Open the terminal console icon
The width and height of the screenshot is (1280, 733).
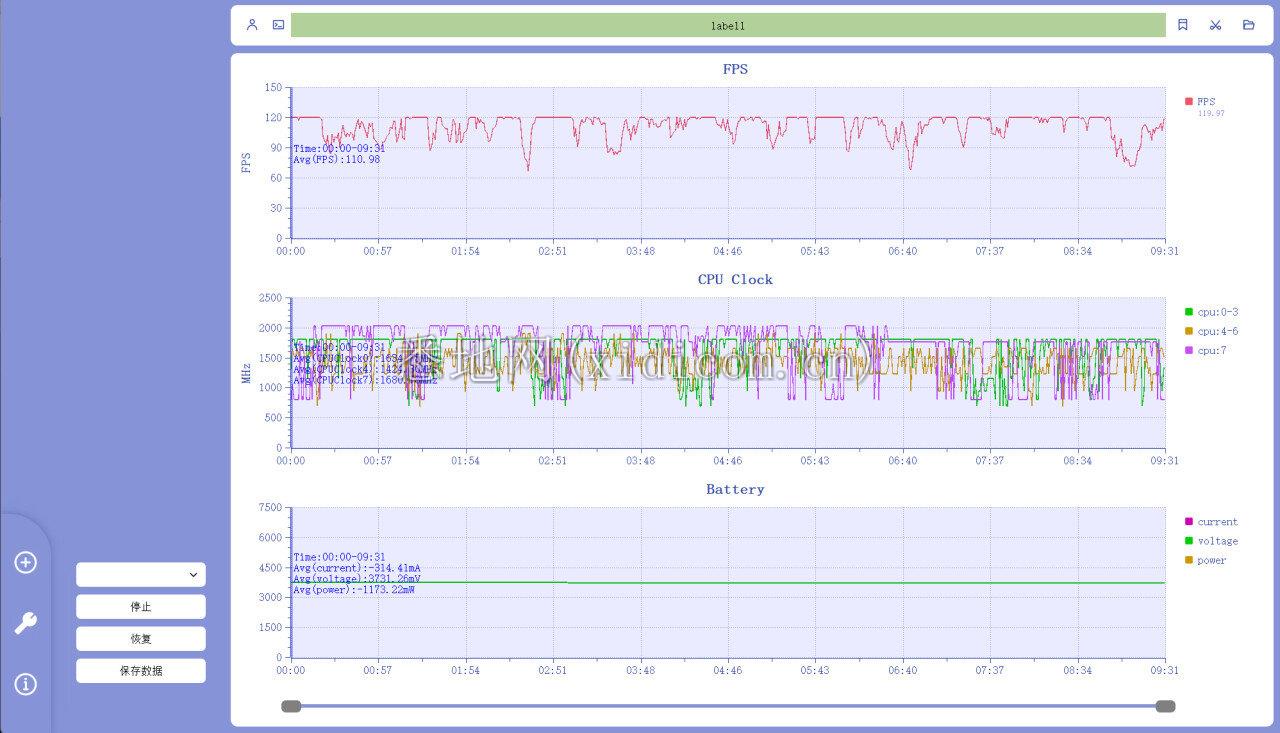[278, 25]
